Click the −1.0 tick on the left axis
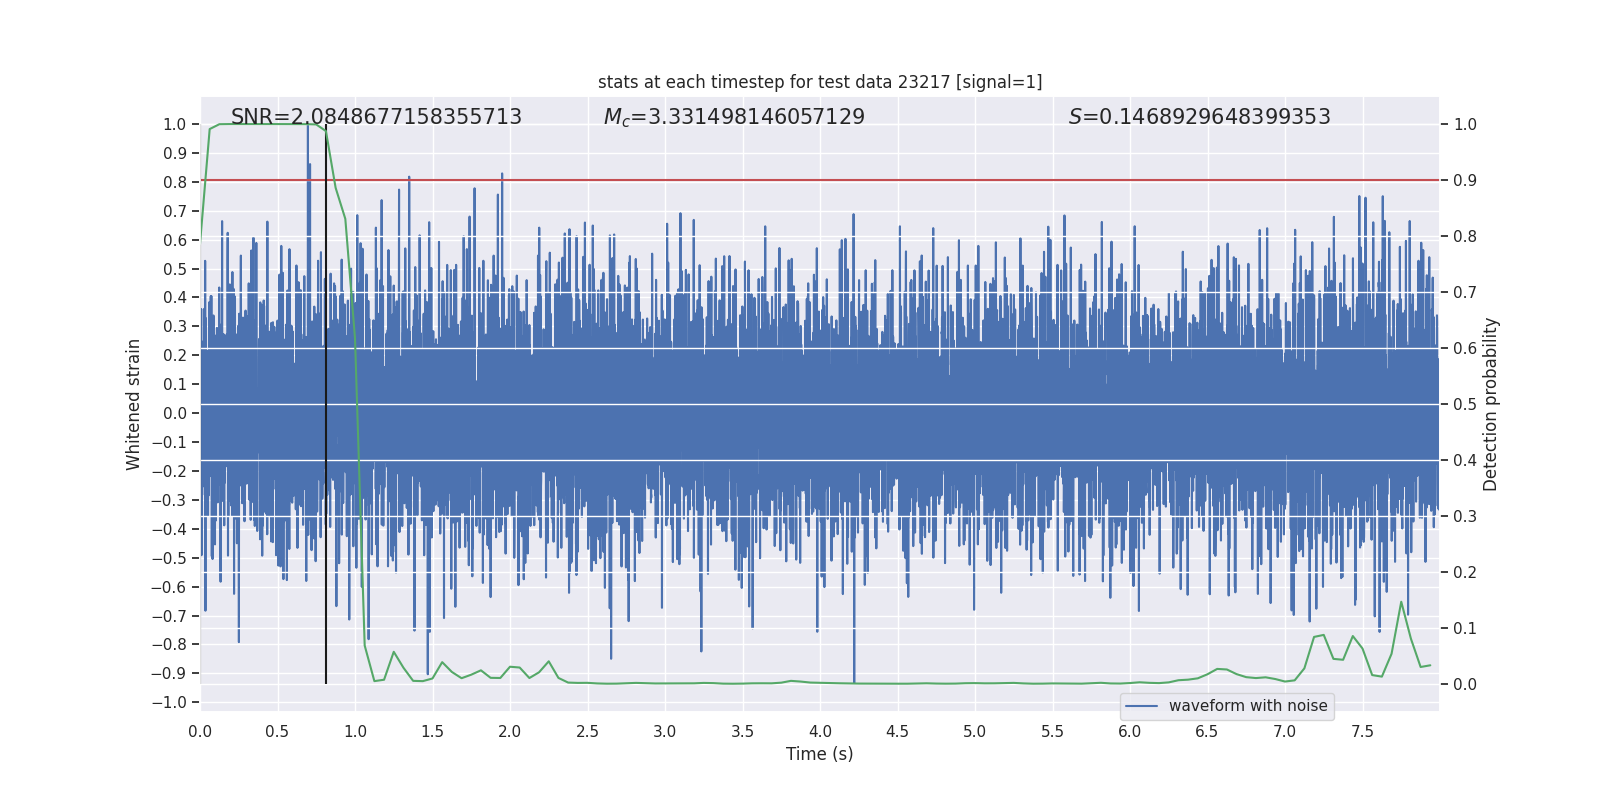This screenshot has height=800, width=1600. coord(169,702)
